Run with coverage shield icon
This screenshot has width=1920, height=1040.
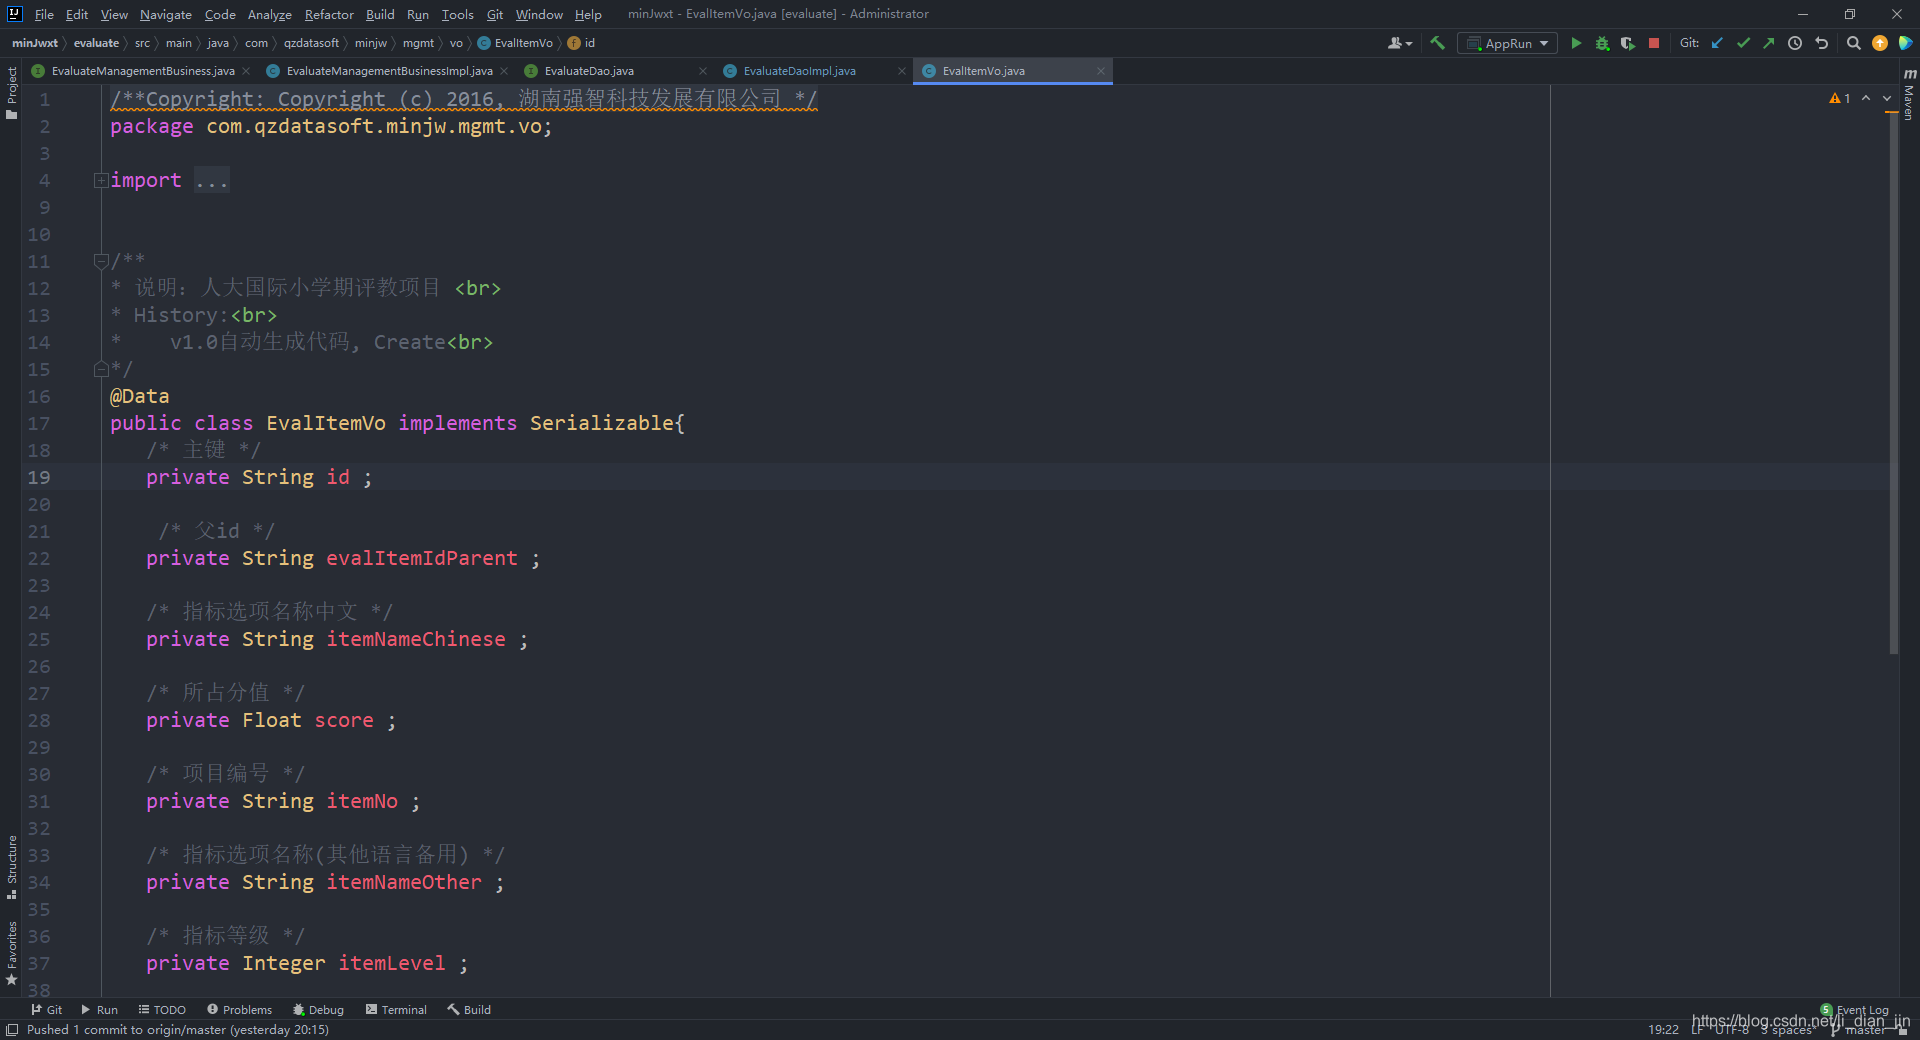1628,43
